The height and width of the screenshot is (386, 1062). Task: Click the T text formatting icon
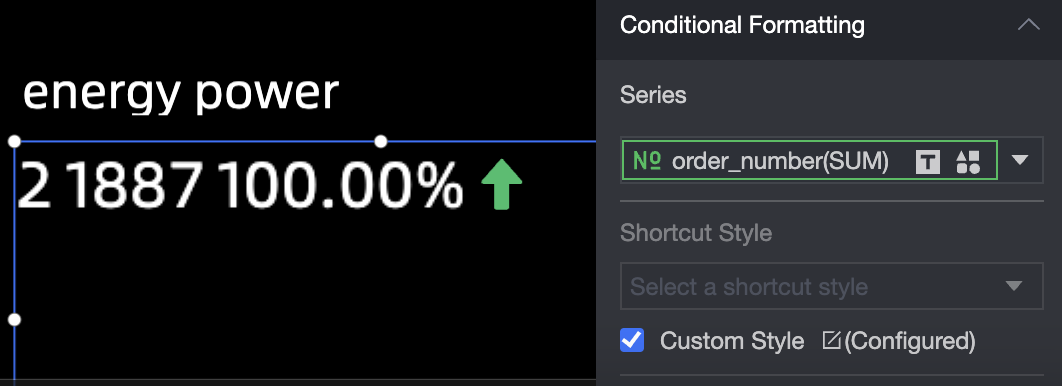click(x=928, y=161)
